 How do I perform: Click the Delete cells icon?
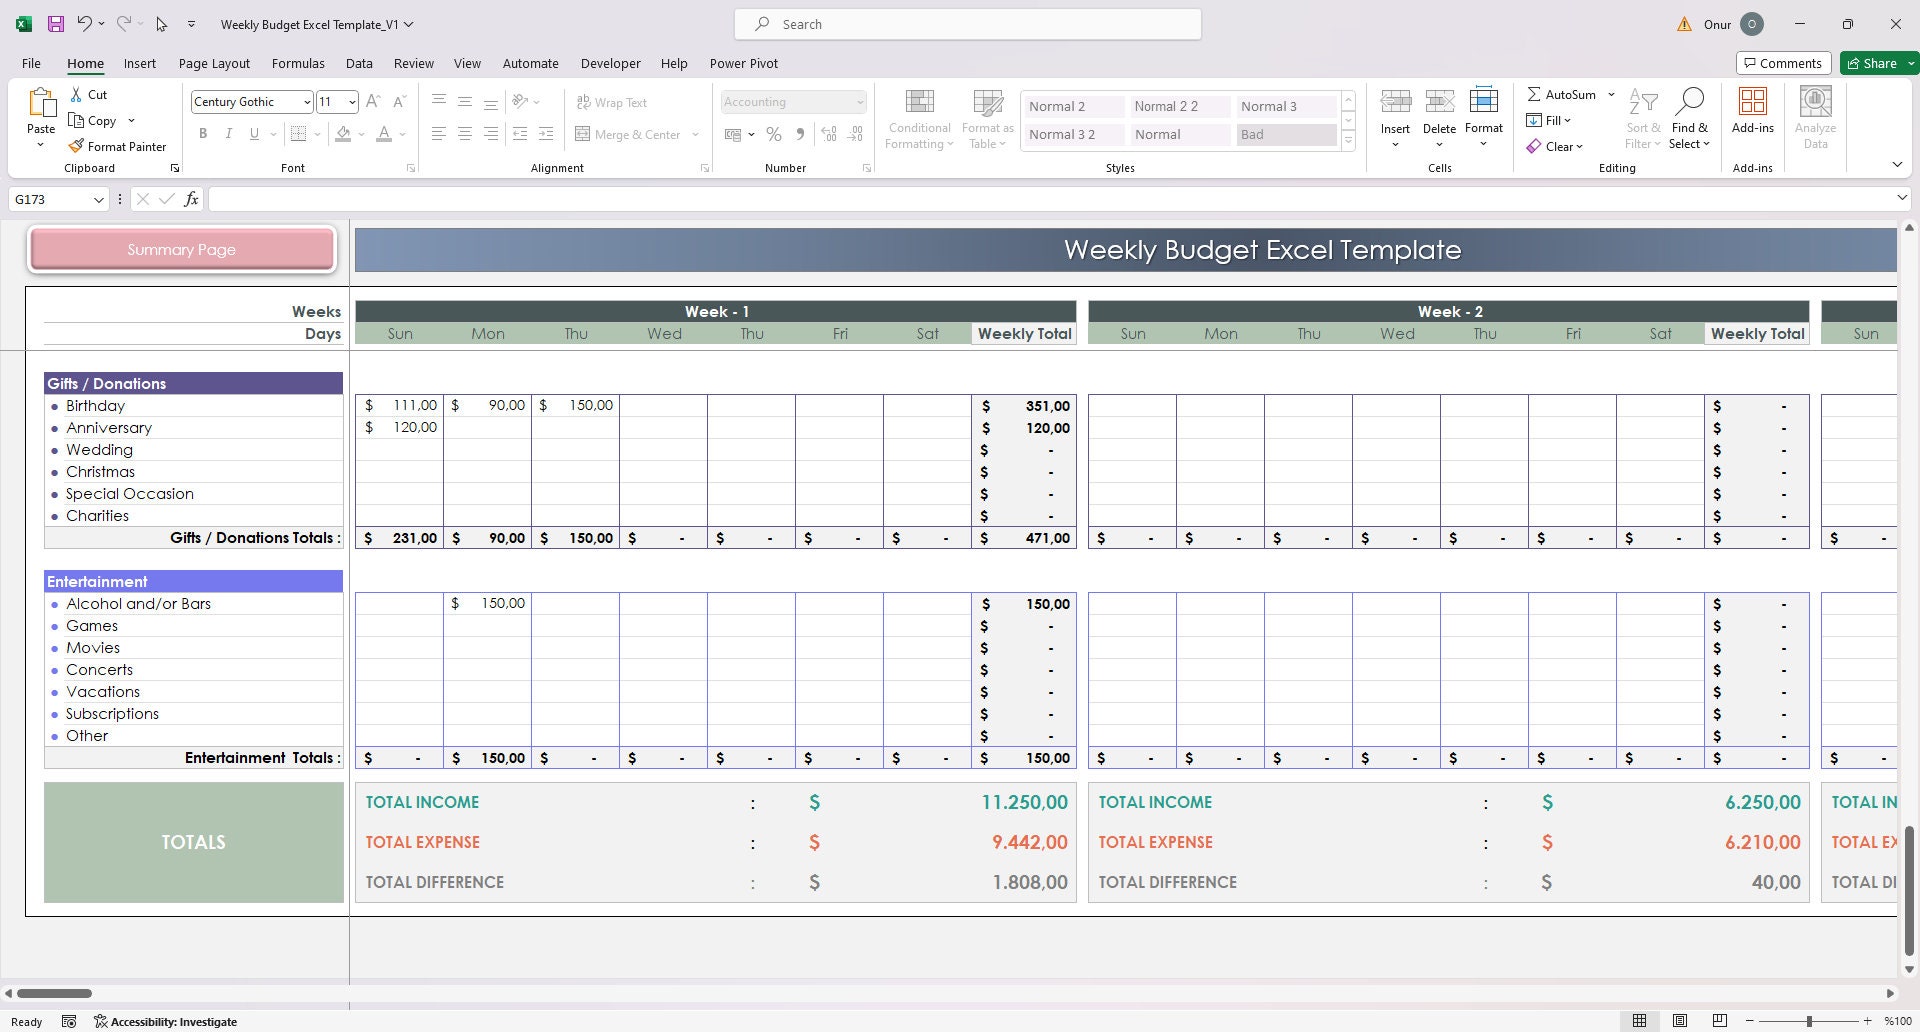tap(1439, 101)
